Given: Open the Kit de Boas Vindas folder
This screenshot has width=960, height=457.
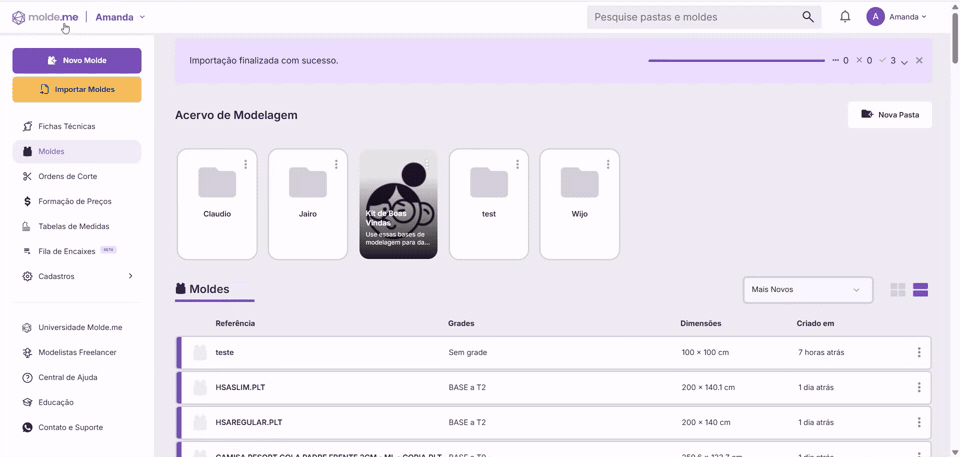Looking at the screenshot, I should tap(399, 204).
